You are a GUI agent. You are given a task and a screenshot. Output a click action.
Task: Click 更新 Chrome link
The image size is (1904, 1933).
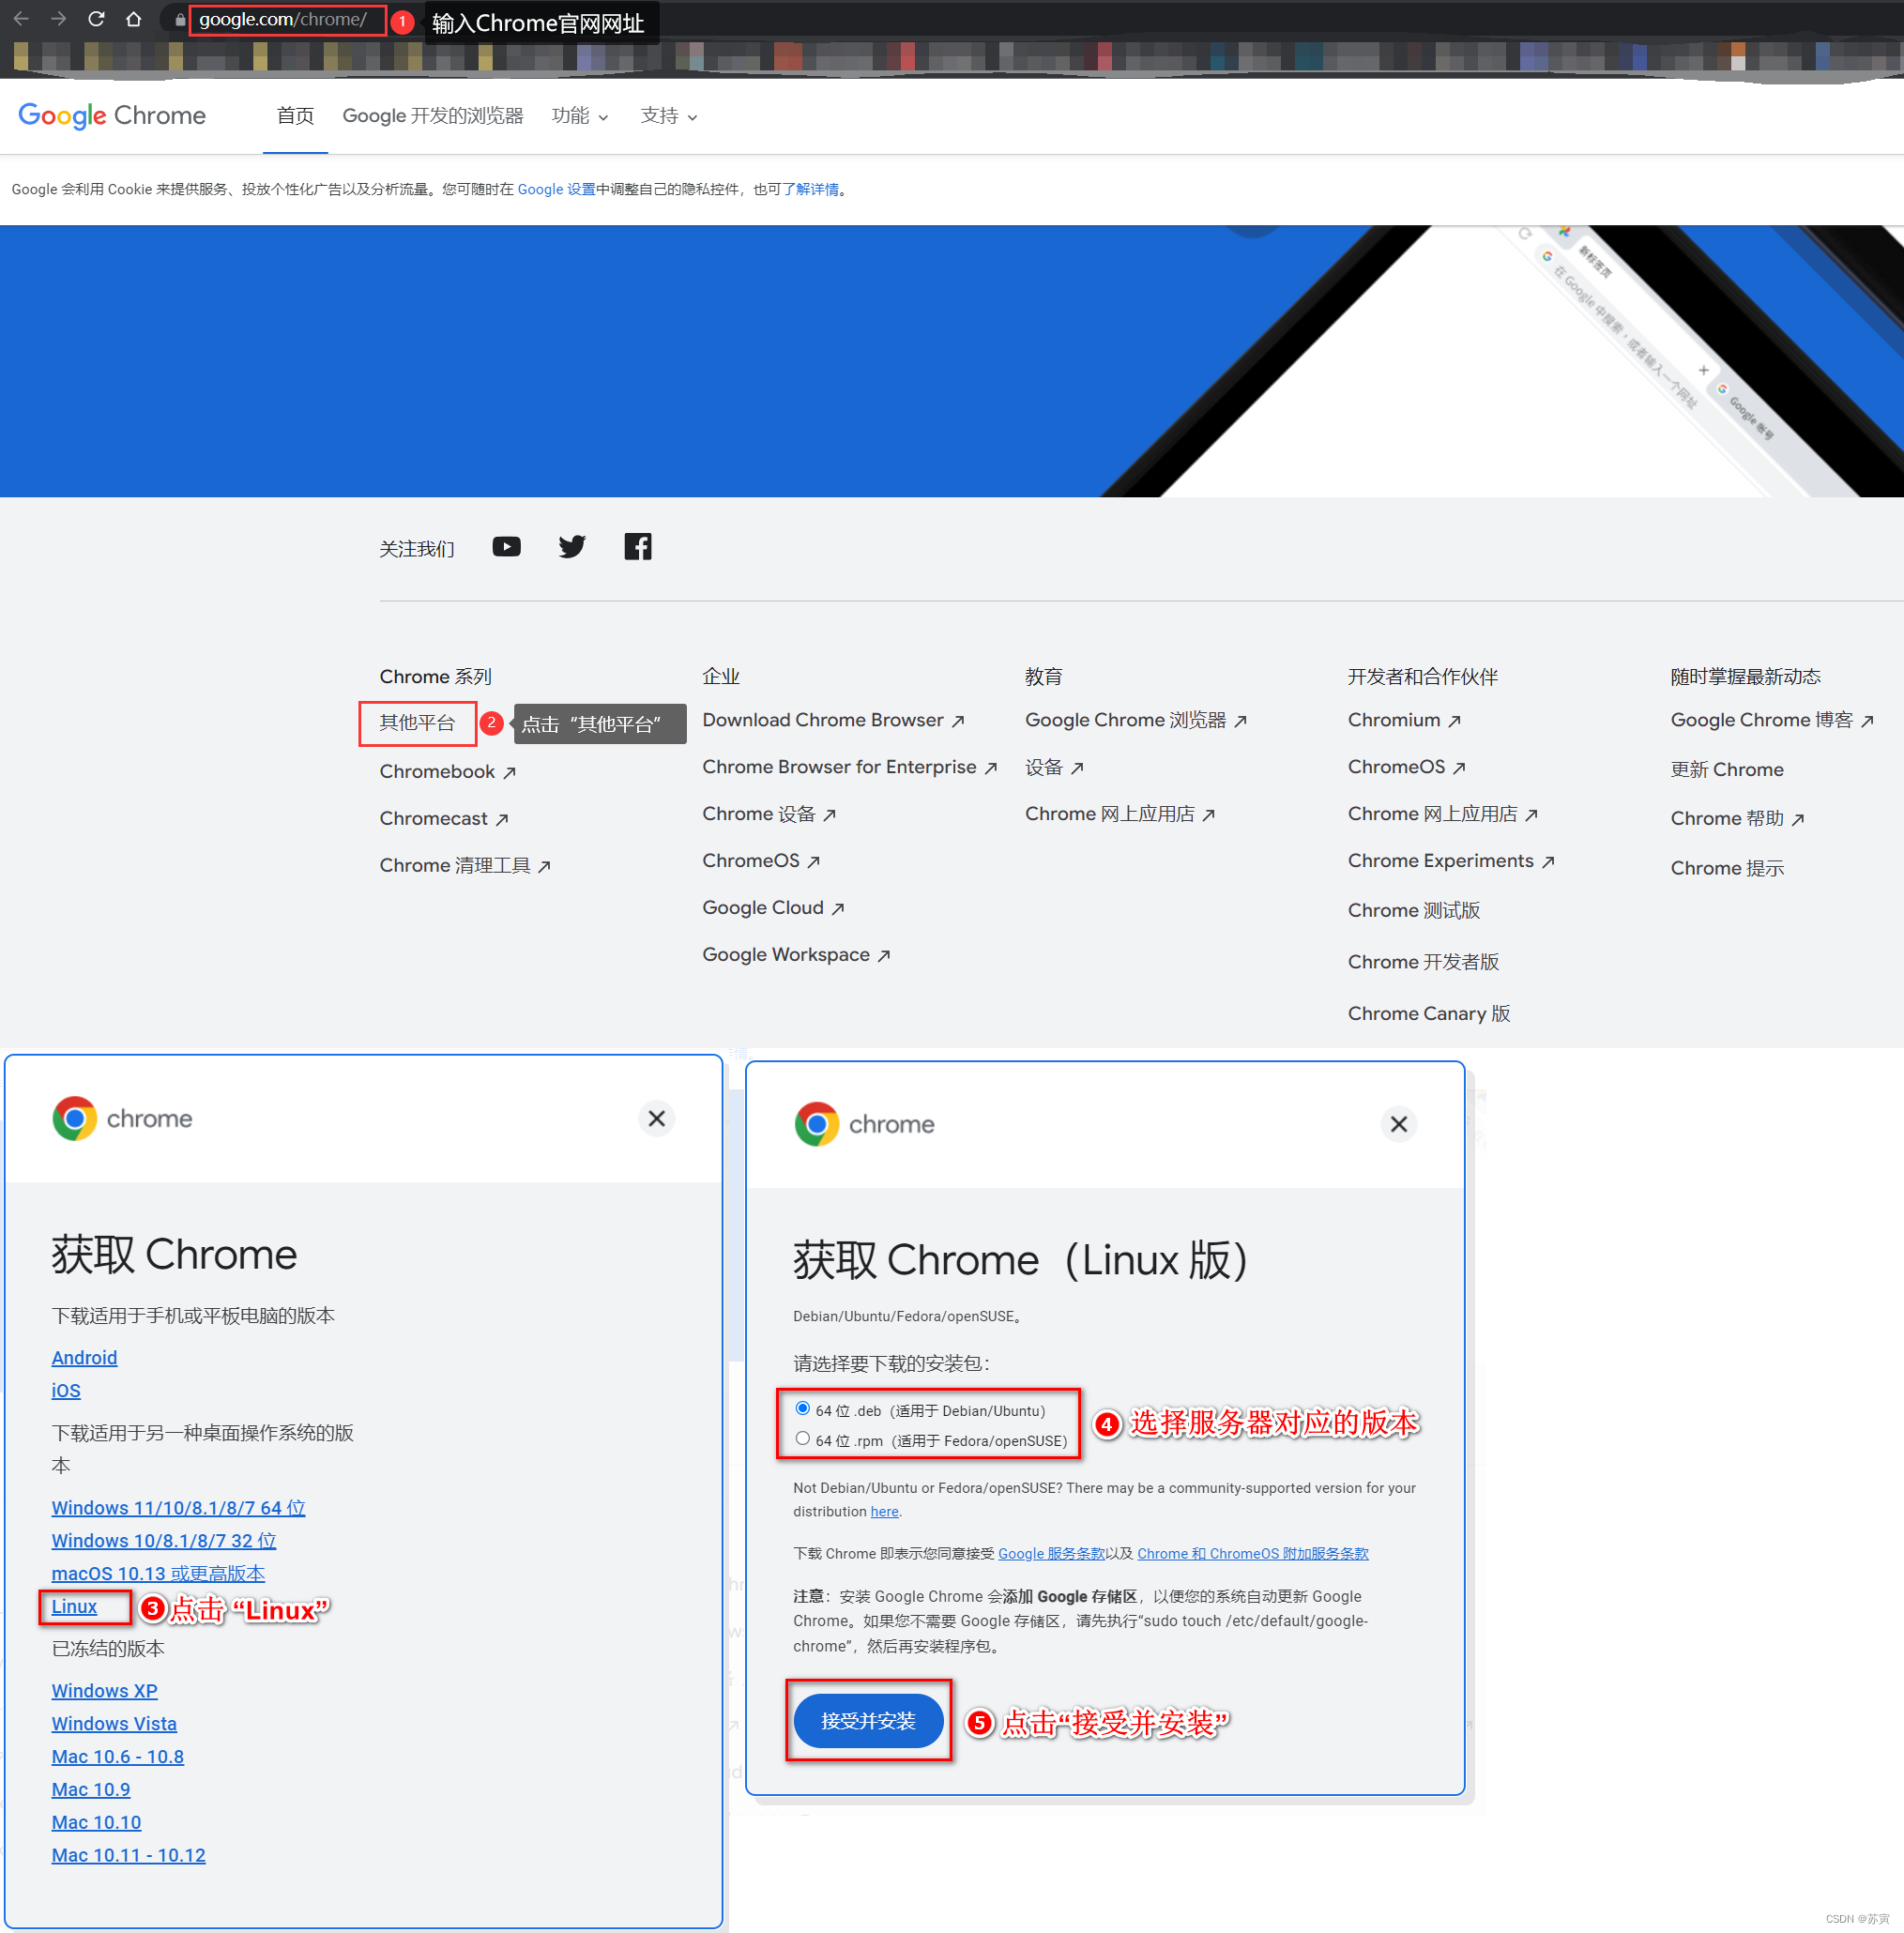pos(1727,769)
